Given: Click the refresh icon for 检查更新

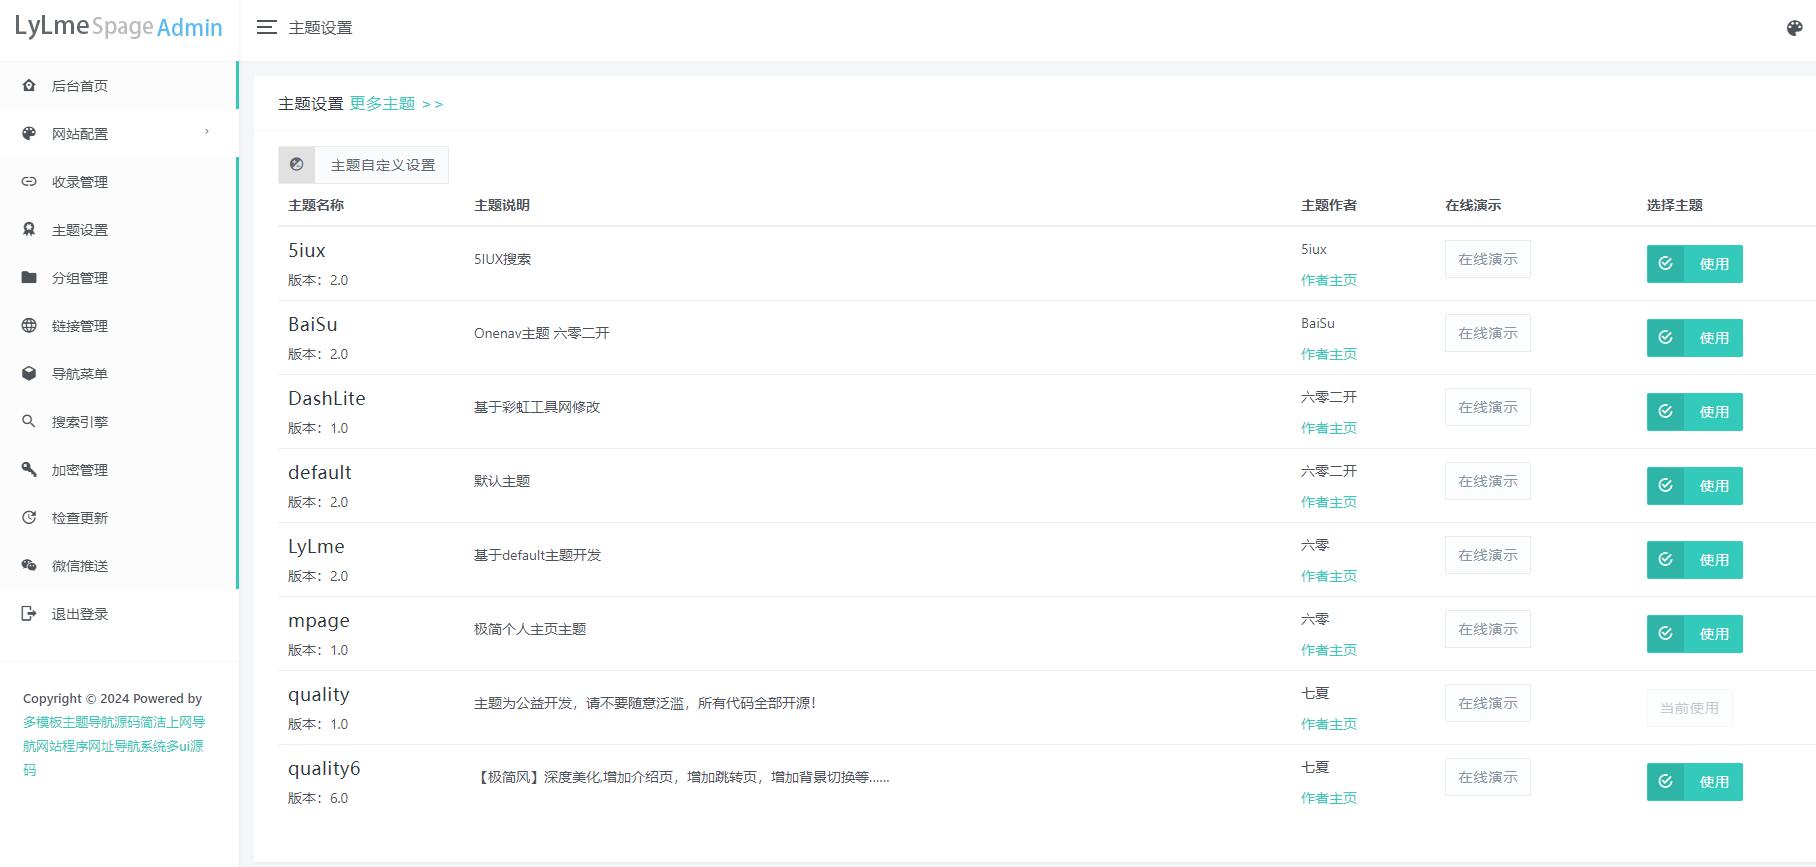Looking at the screenshot, I should tap(29, 518).
